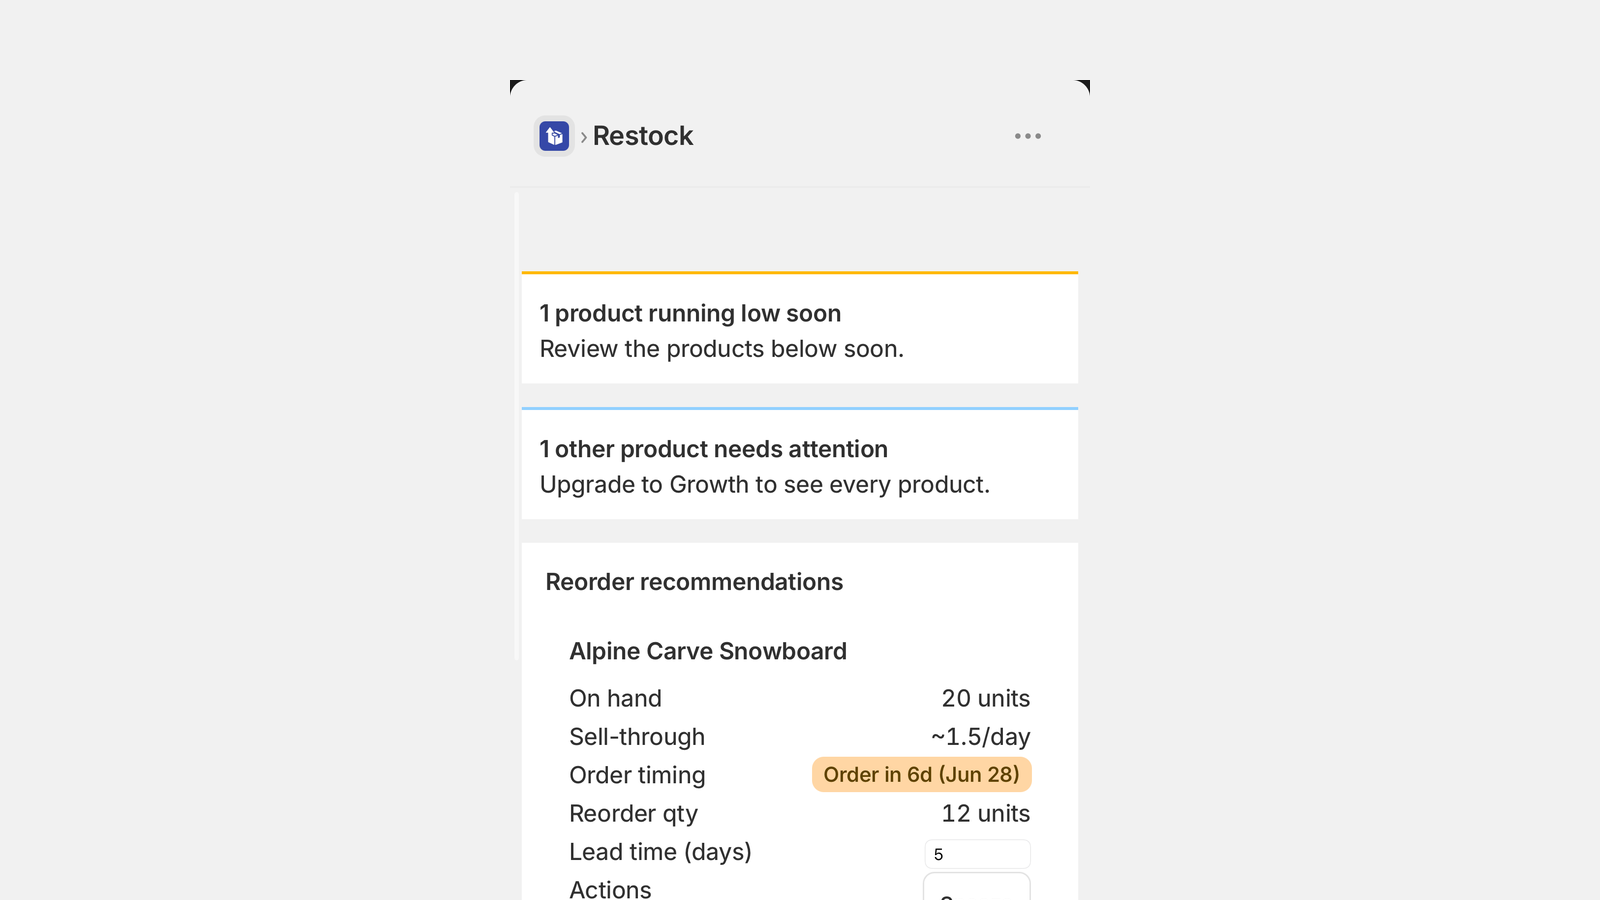Click the Sell-through row label
The image size is (1600, 900).
click(x=637, y=737)
